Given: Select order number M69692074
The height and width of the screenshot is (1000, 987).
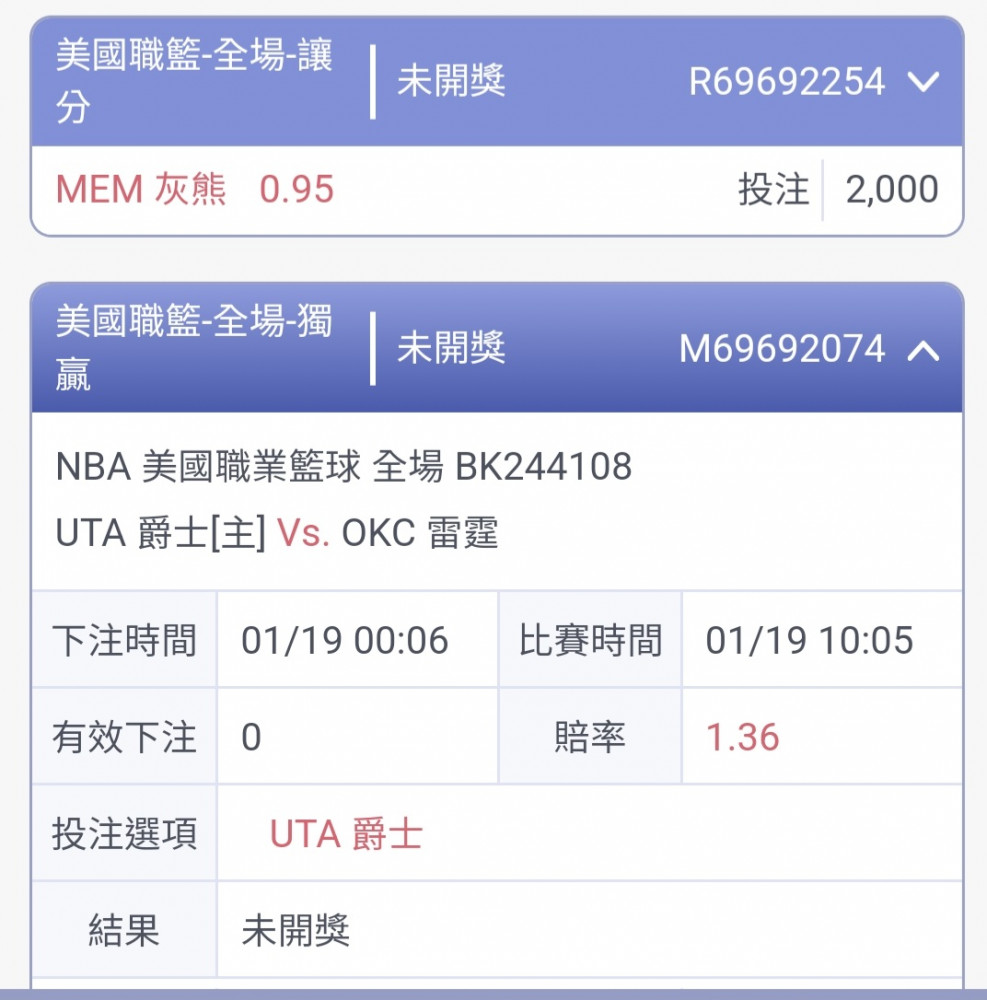Looking at the screenshot, I should coord(782,349).
